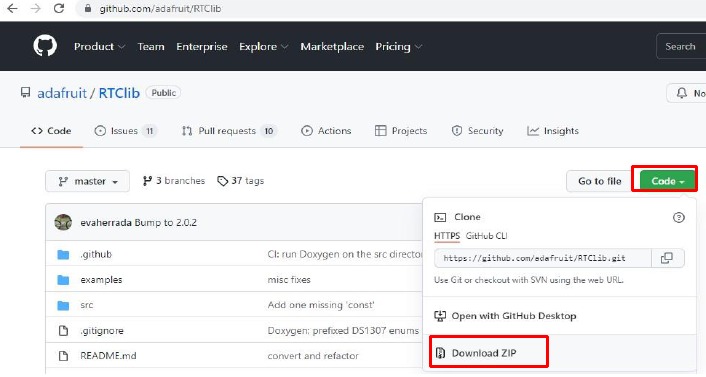Screen dimensions: 706x377
Task: View 3 branches link
Action: [174, 181]
